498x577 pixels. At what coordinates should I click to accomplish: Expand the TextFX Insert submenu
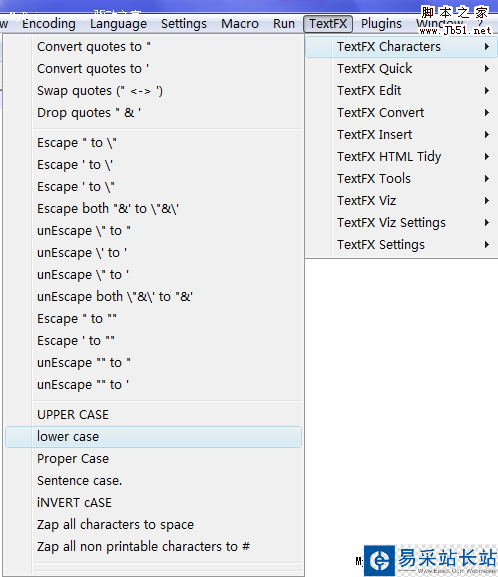[x=401, y=135]
